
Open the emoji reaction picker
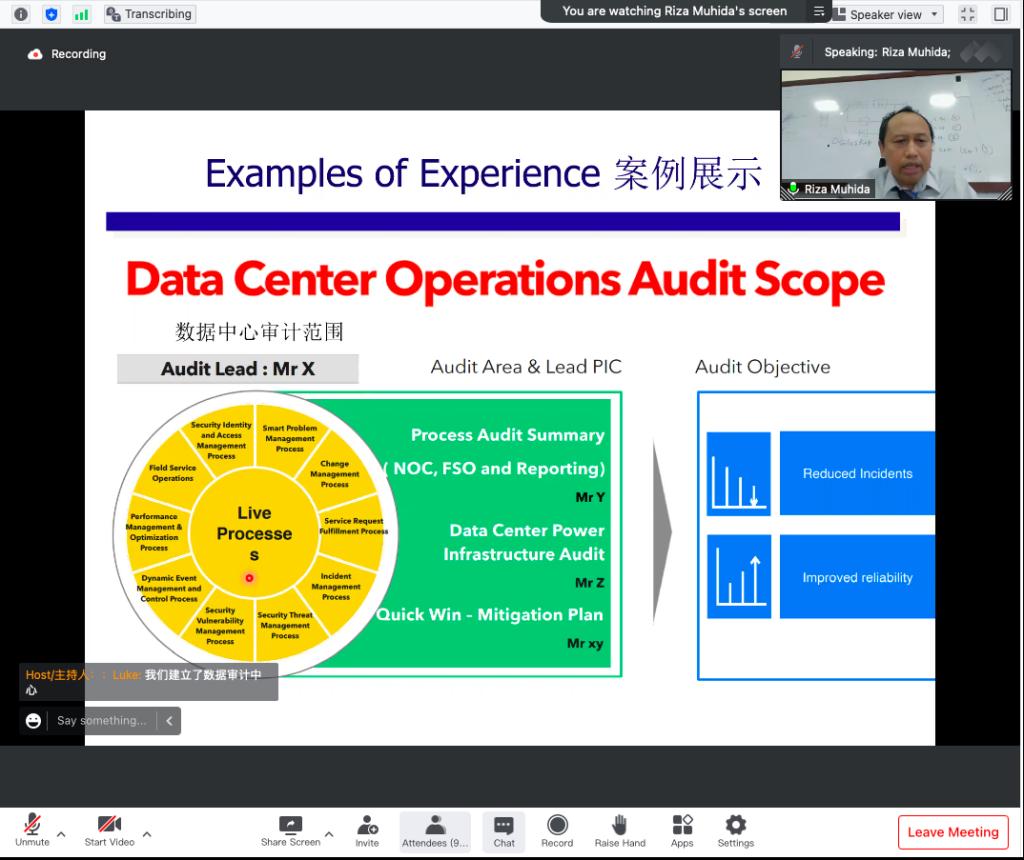point(34,720)
